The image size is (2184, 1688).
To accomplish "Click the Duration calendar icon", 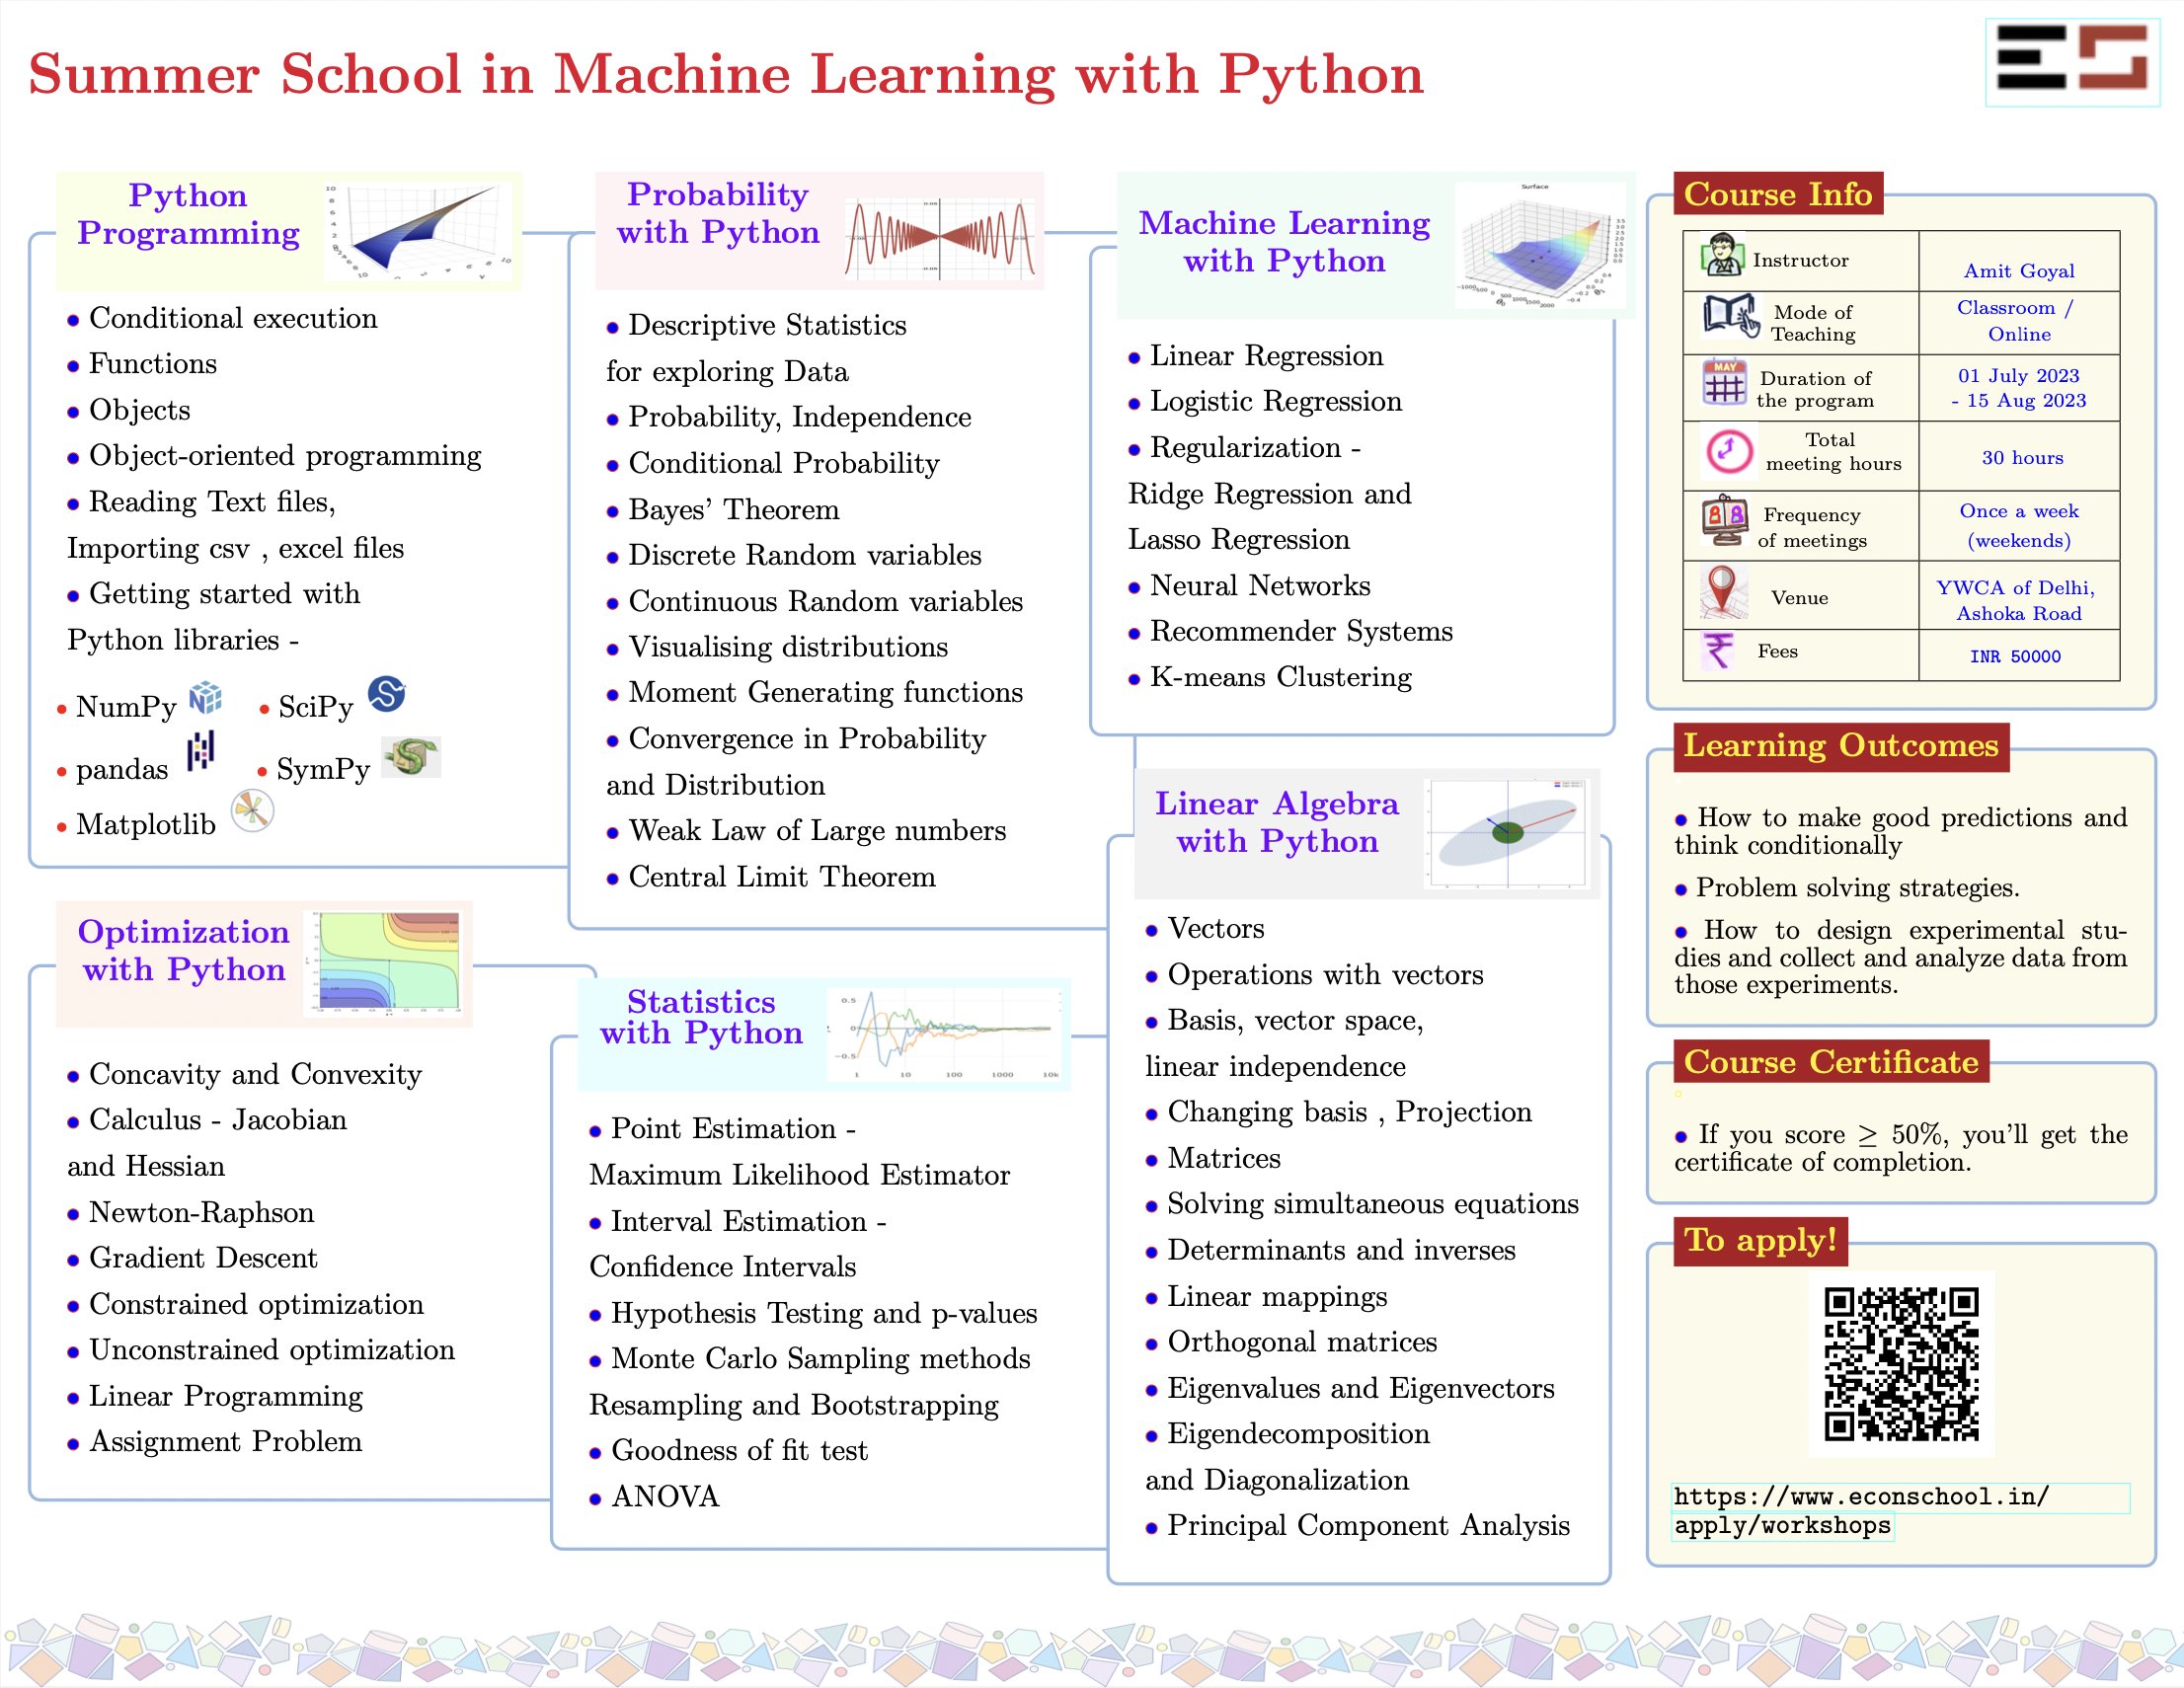I will (1725, 383).
